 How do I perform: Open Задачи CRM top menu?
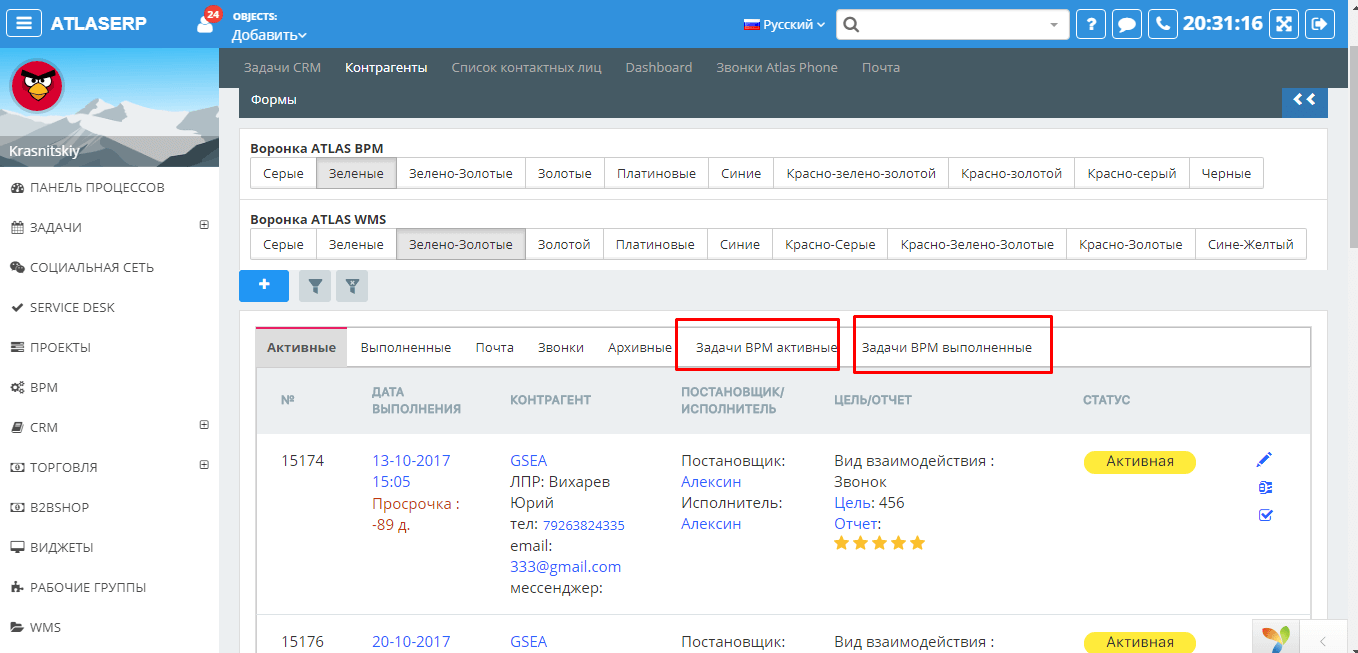[282, 67]
